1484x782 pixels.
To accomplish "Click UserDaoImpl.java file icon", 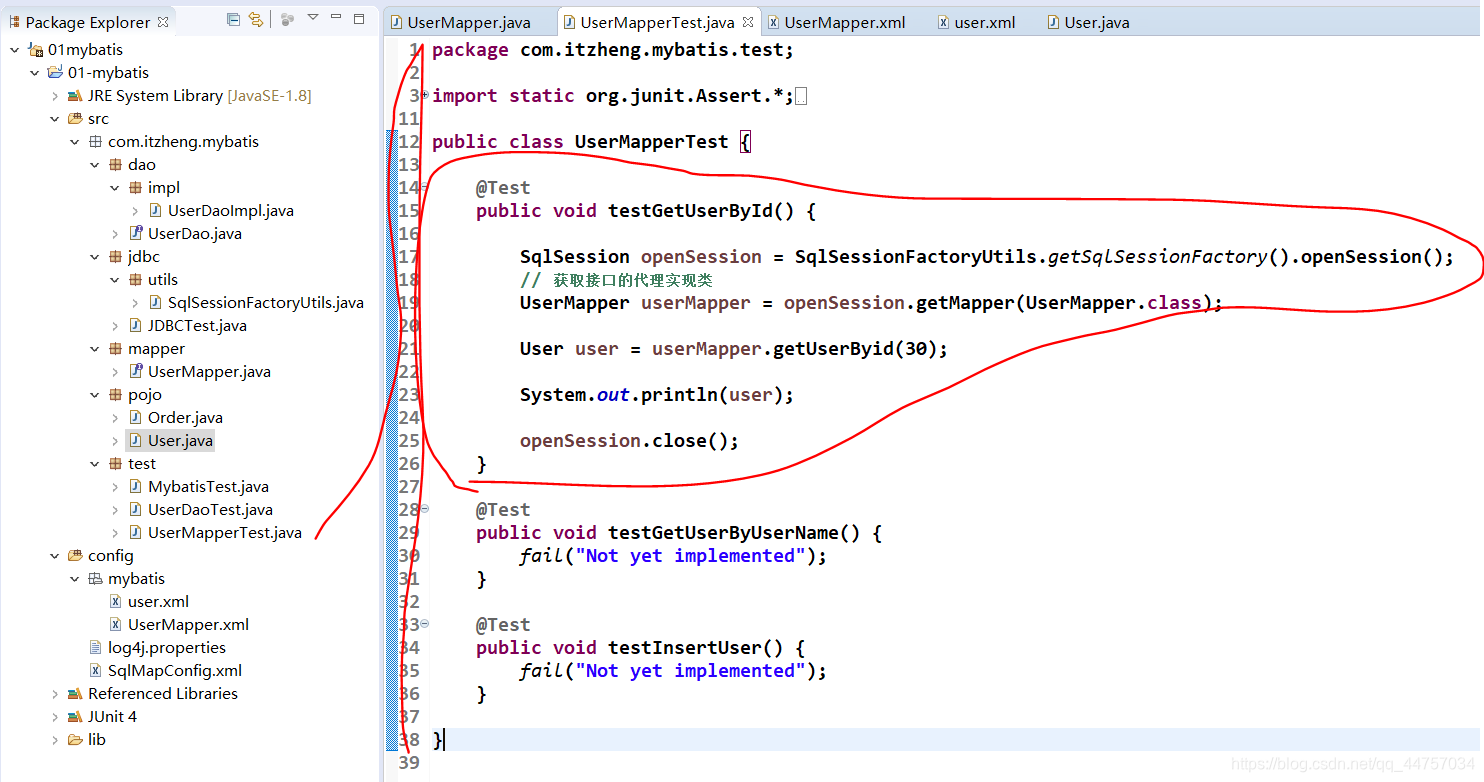I will click(x=155, y=211).
